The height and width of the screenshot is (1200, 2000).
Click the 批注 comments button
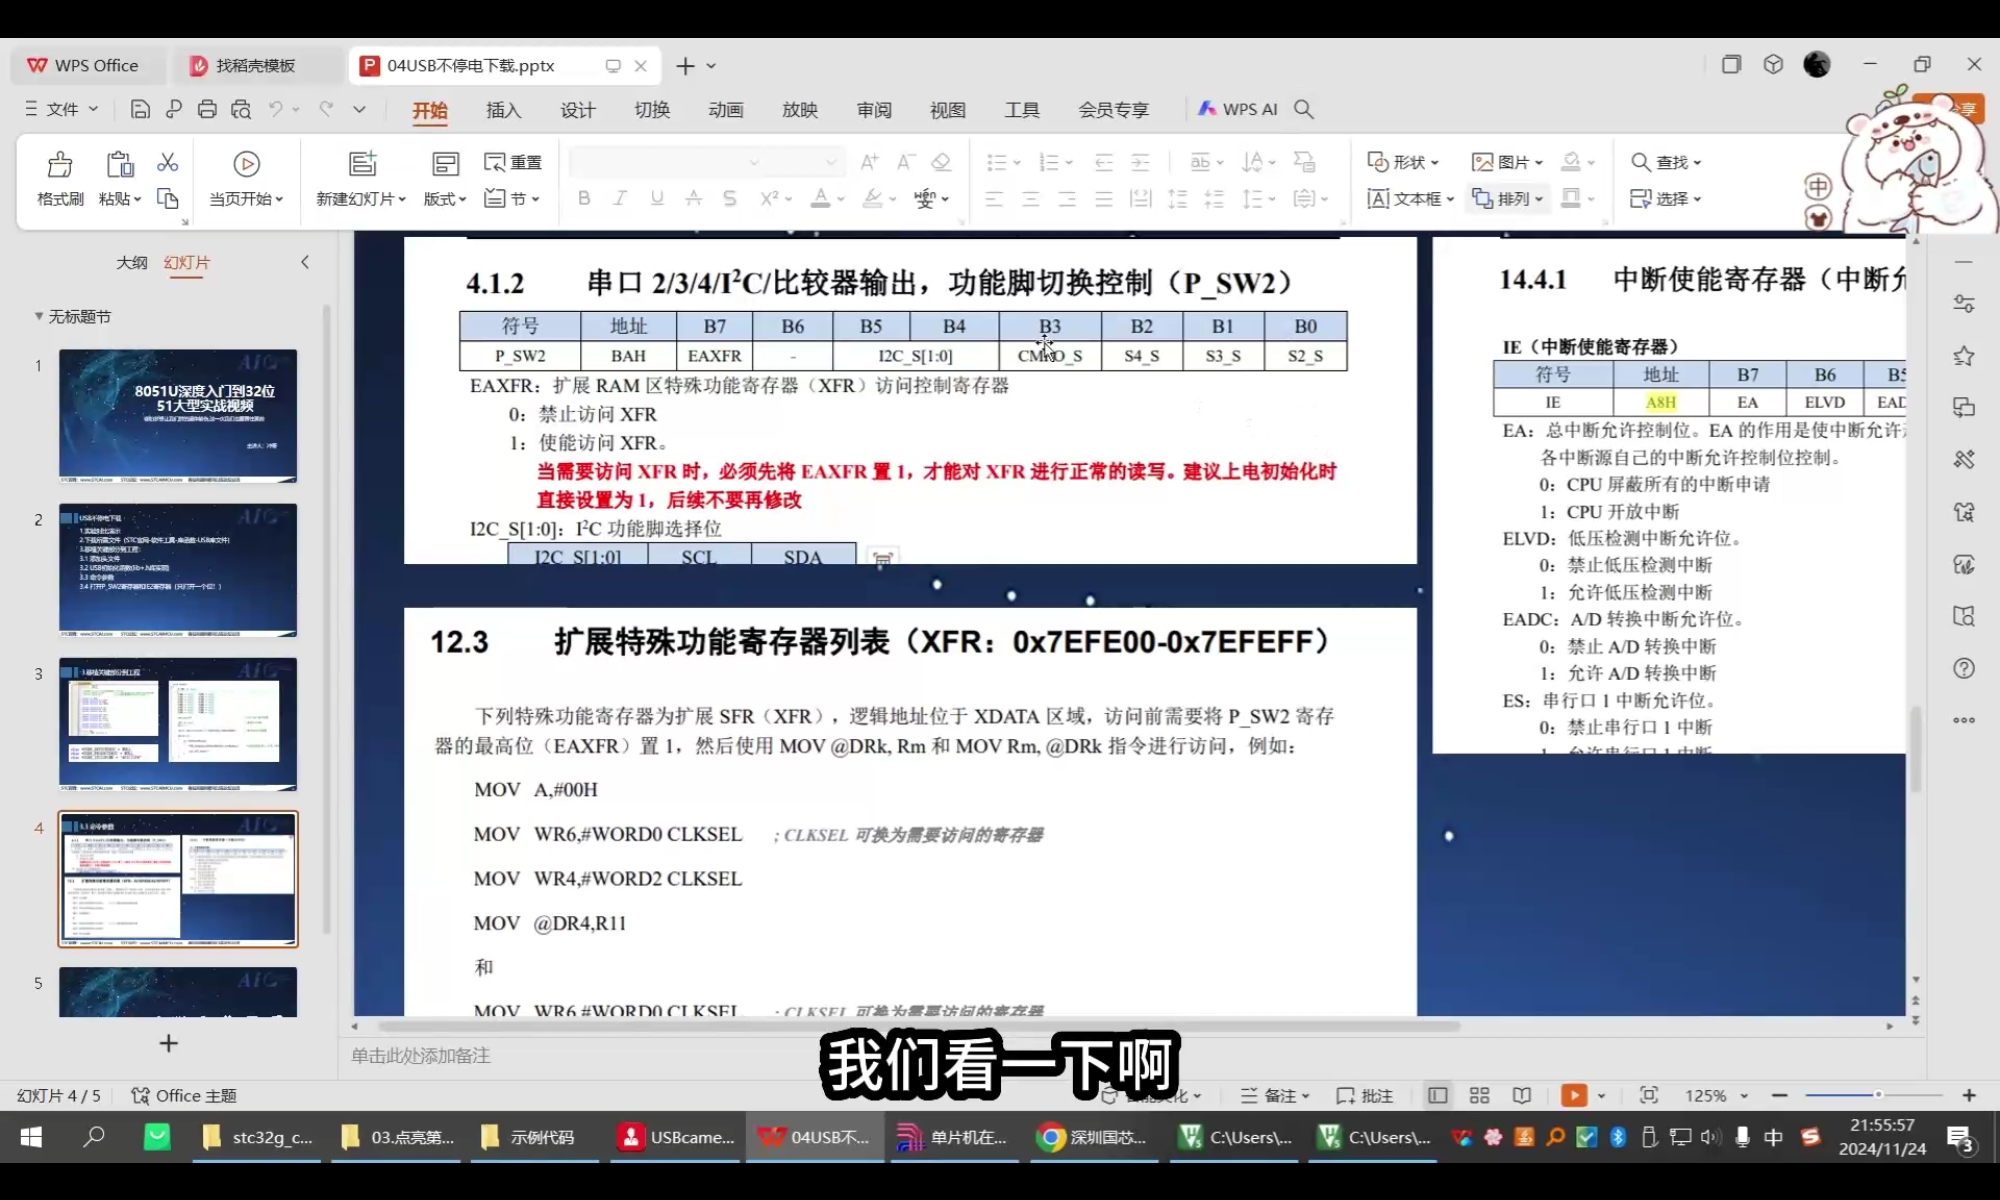pos(1365,1095)
